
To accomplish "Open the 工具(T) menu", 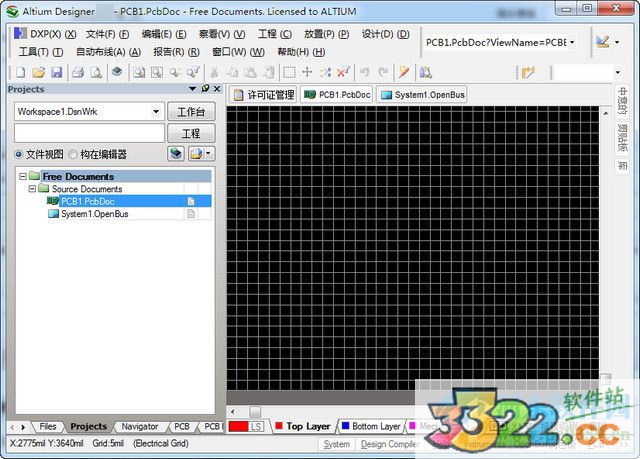I will [x=41, y=52].
